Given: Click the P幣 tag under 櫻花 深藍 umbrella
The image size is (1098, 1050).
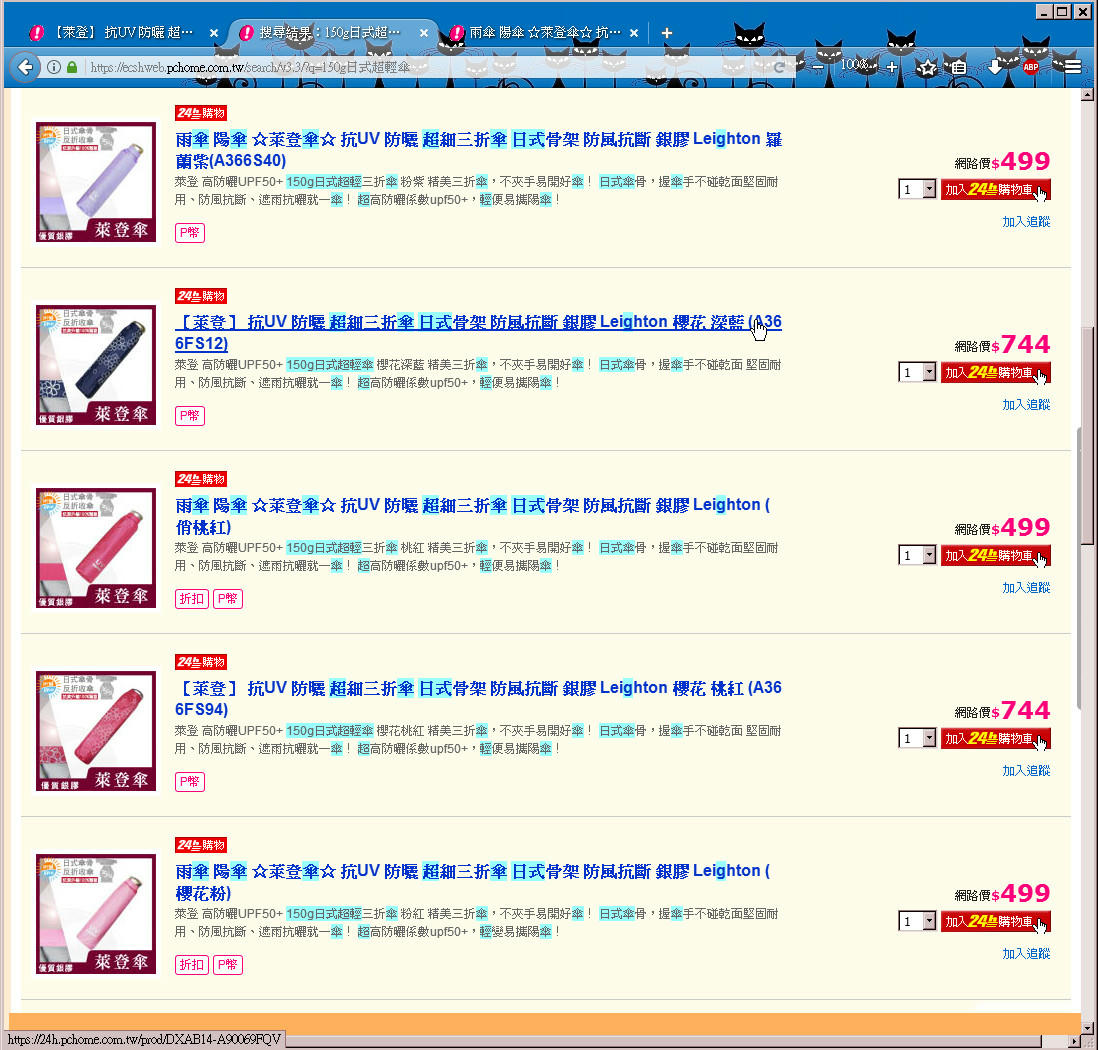Looking at the screenshot, I should (190, 415).
